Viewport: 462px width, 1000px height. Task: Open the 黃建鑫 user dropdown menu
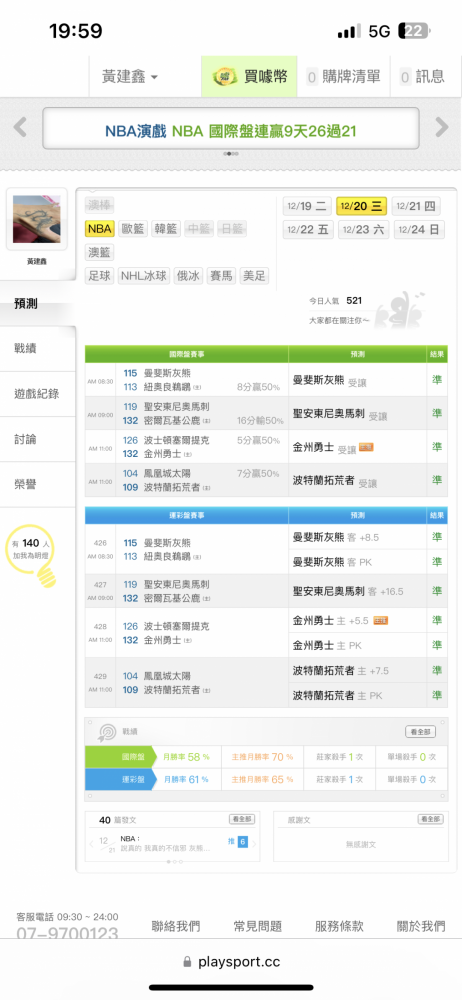[x=130, y=77]
